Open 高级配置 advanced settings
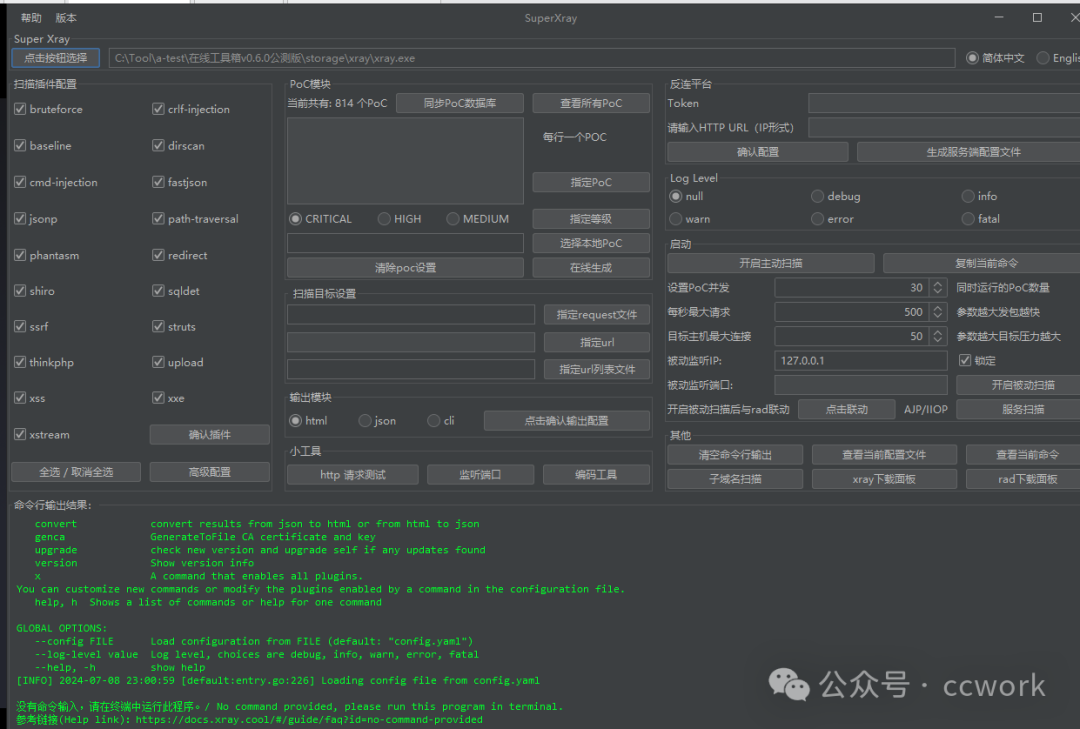 coord(209,472)
